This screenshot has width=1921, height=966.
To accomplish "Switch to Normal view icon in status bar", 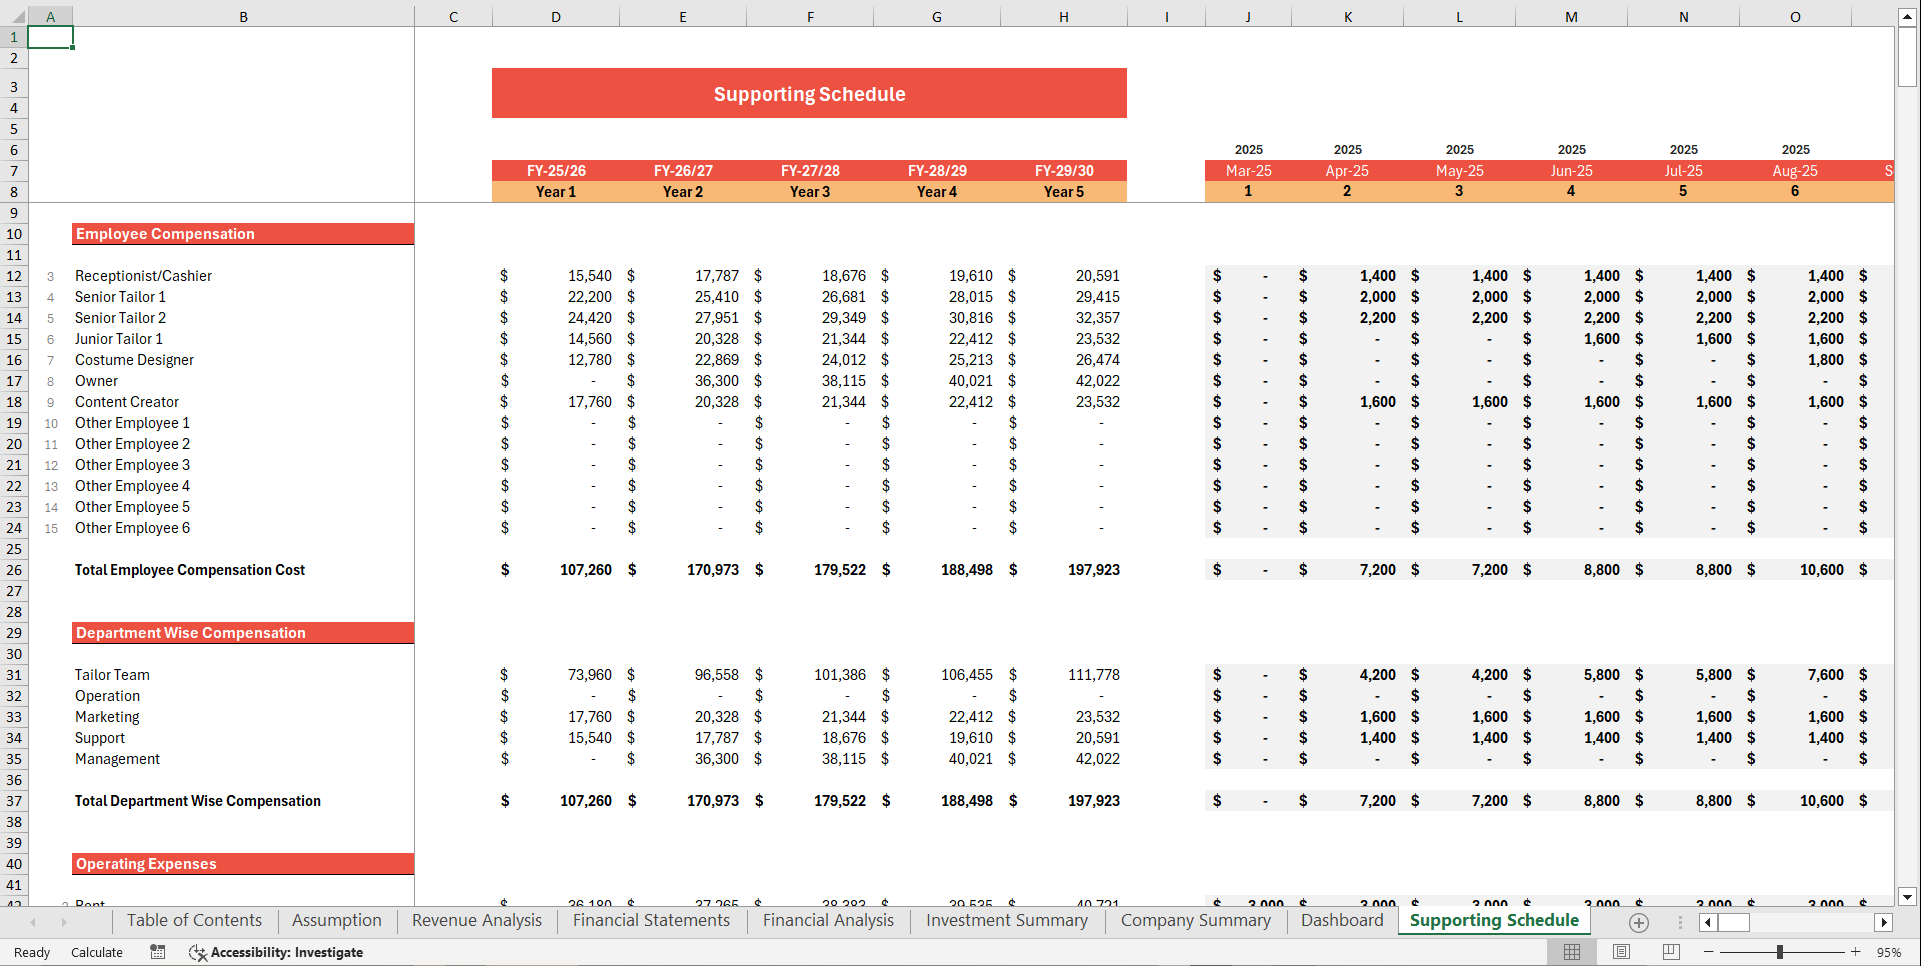I will (x=1571, y=952).
